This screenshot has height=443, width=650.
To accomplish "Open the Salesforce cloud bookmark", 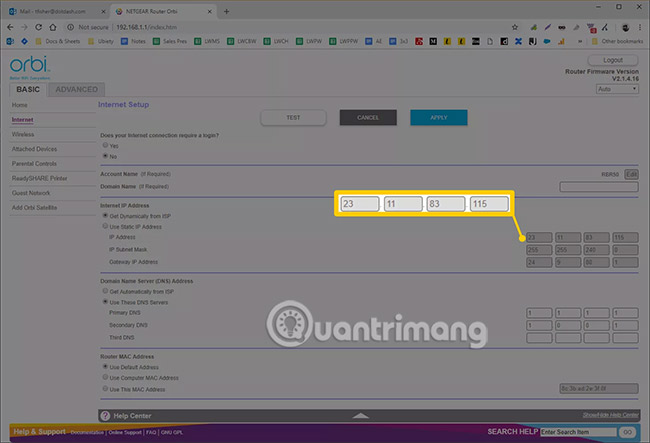I will click(x=547, y=41).
